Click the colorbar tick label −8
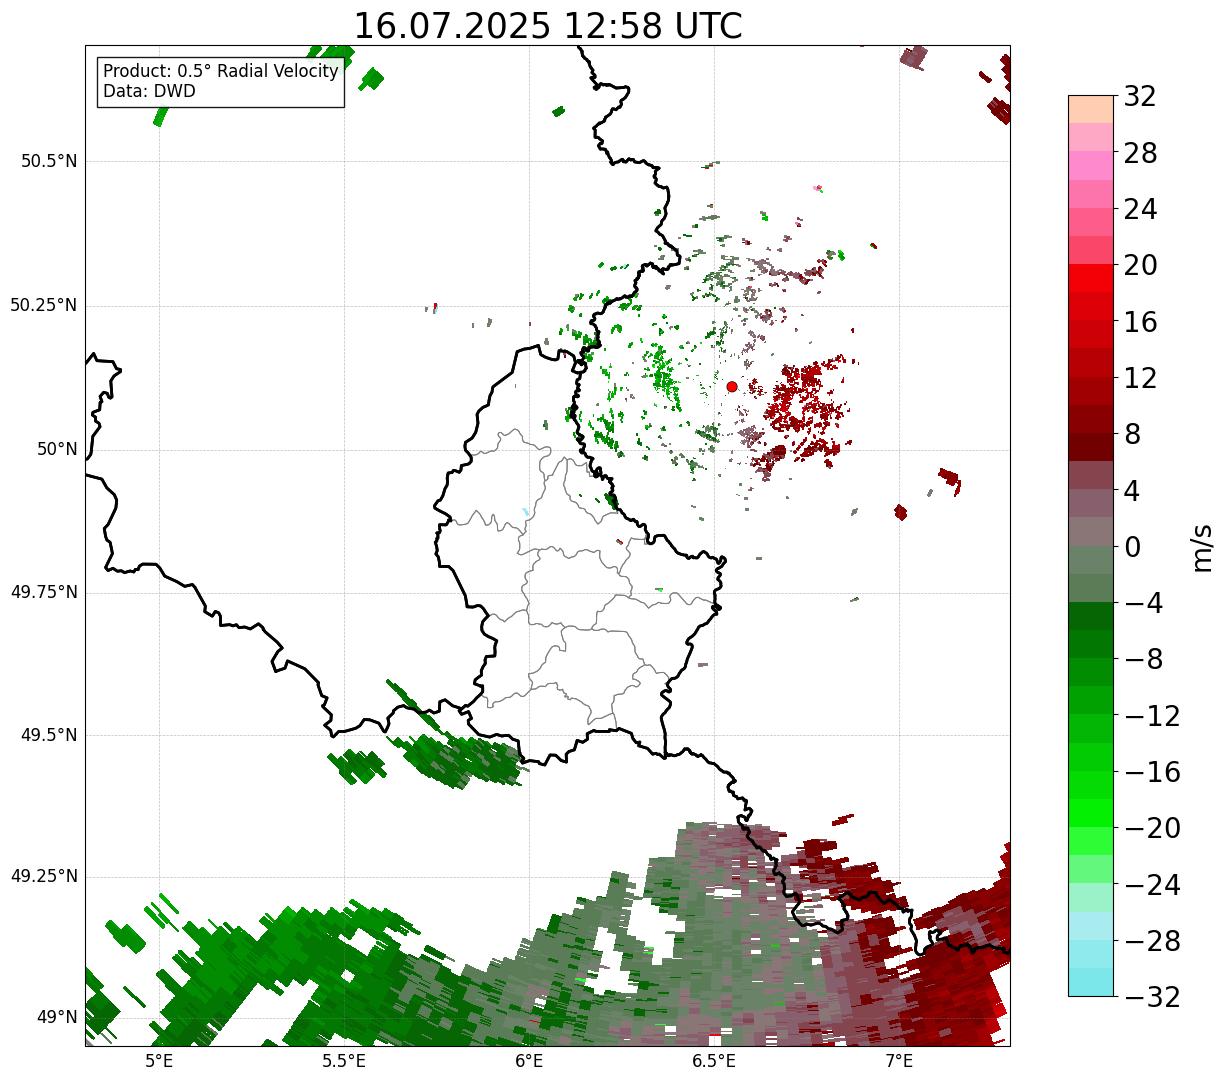Image resolution: width=1225 pixels, height=1081 pixels. coord(1143,659)
